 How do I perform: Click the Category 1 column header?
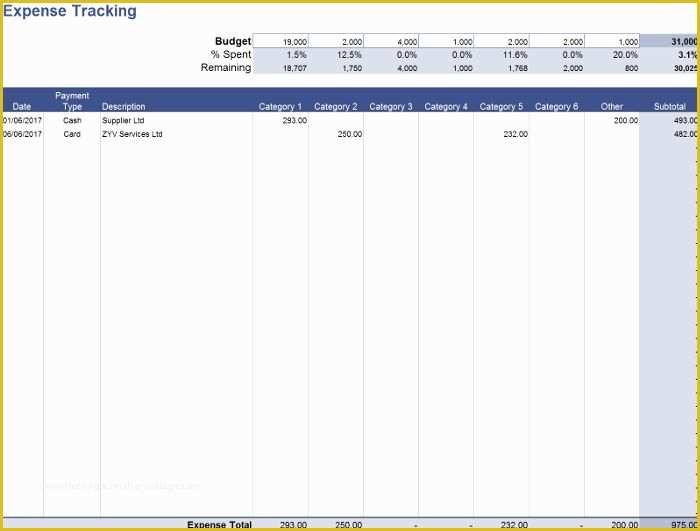point(280,106)
